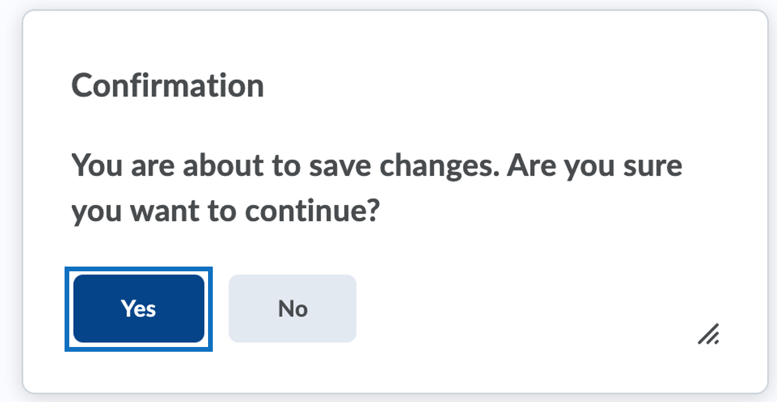Hit No in the Confirmation dialog
Screen dimensions: 777x402
click(292, 308)
